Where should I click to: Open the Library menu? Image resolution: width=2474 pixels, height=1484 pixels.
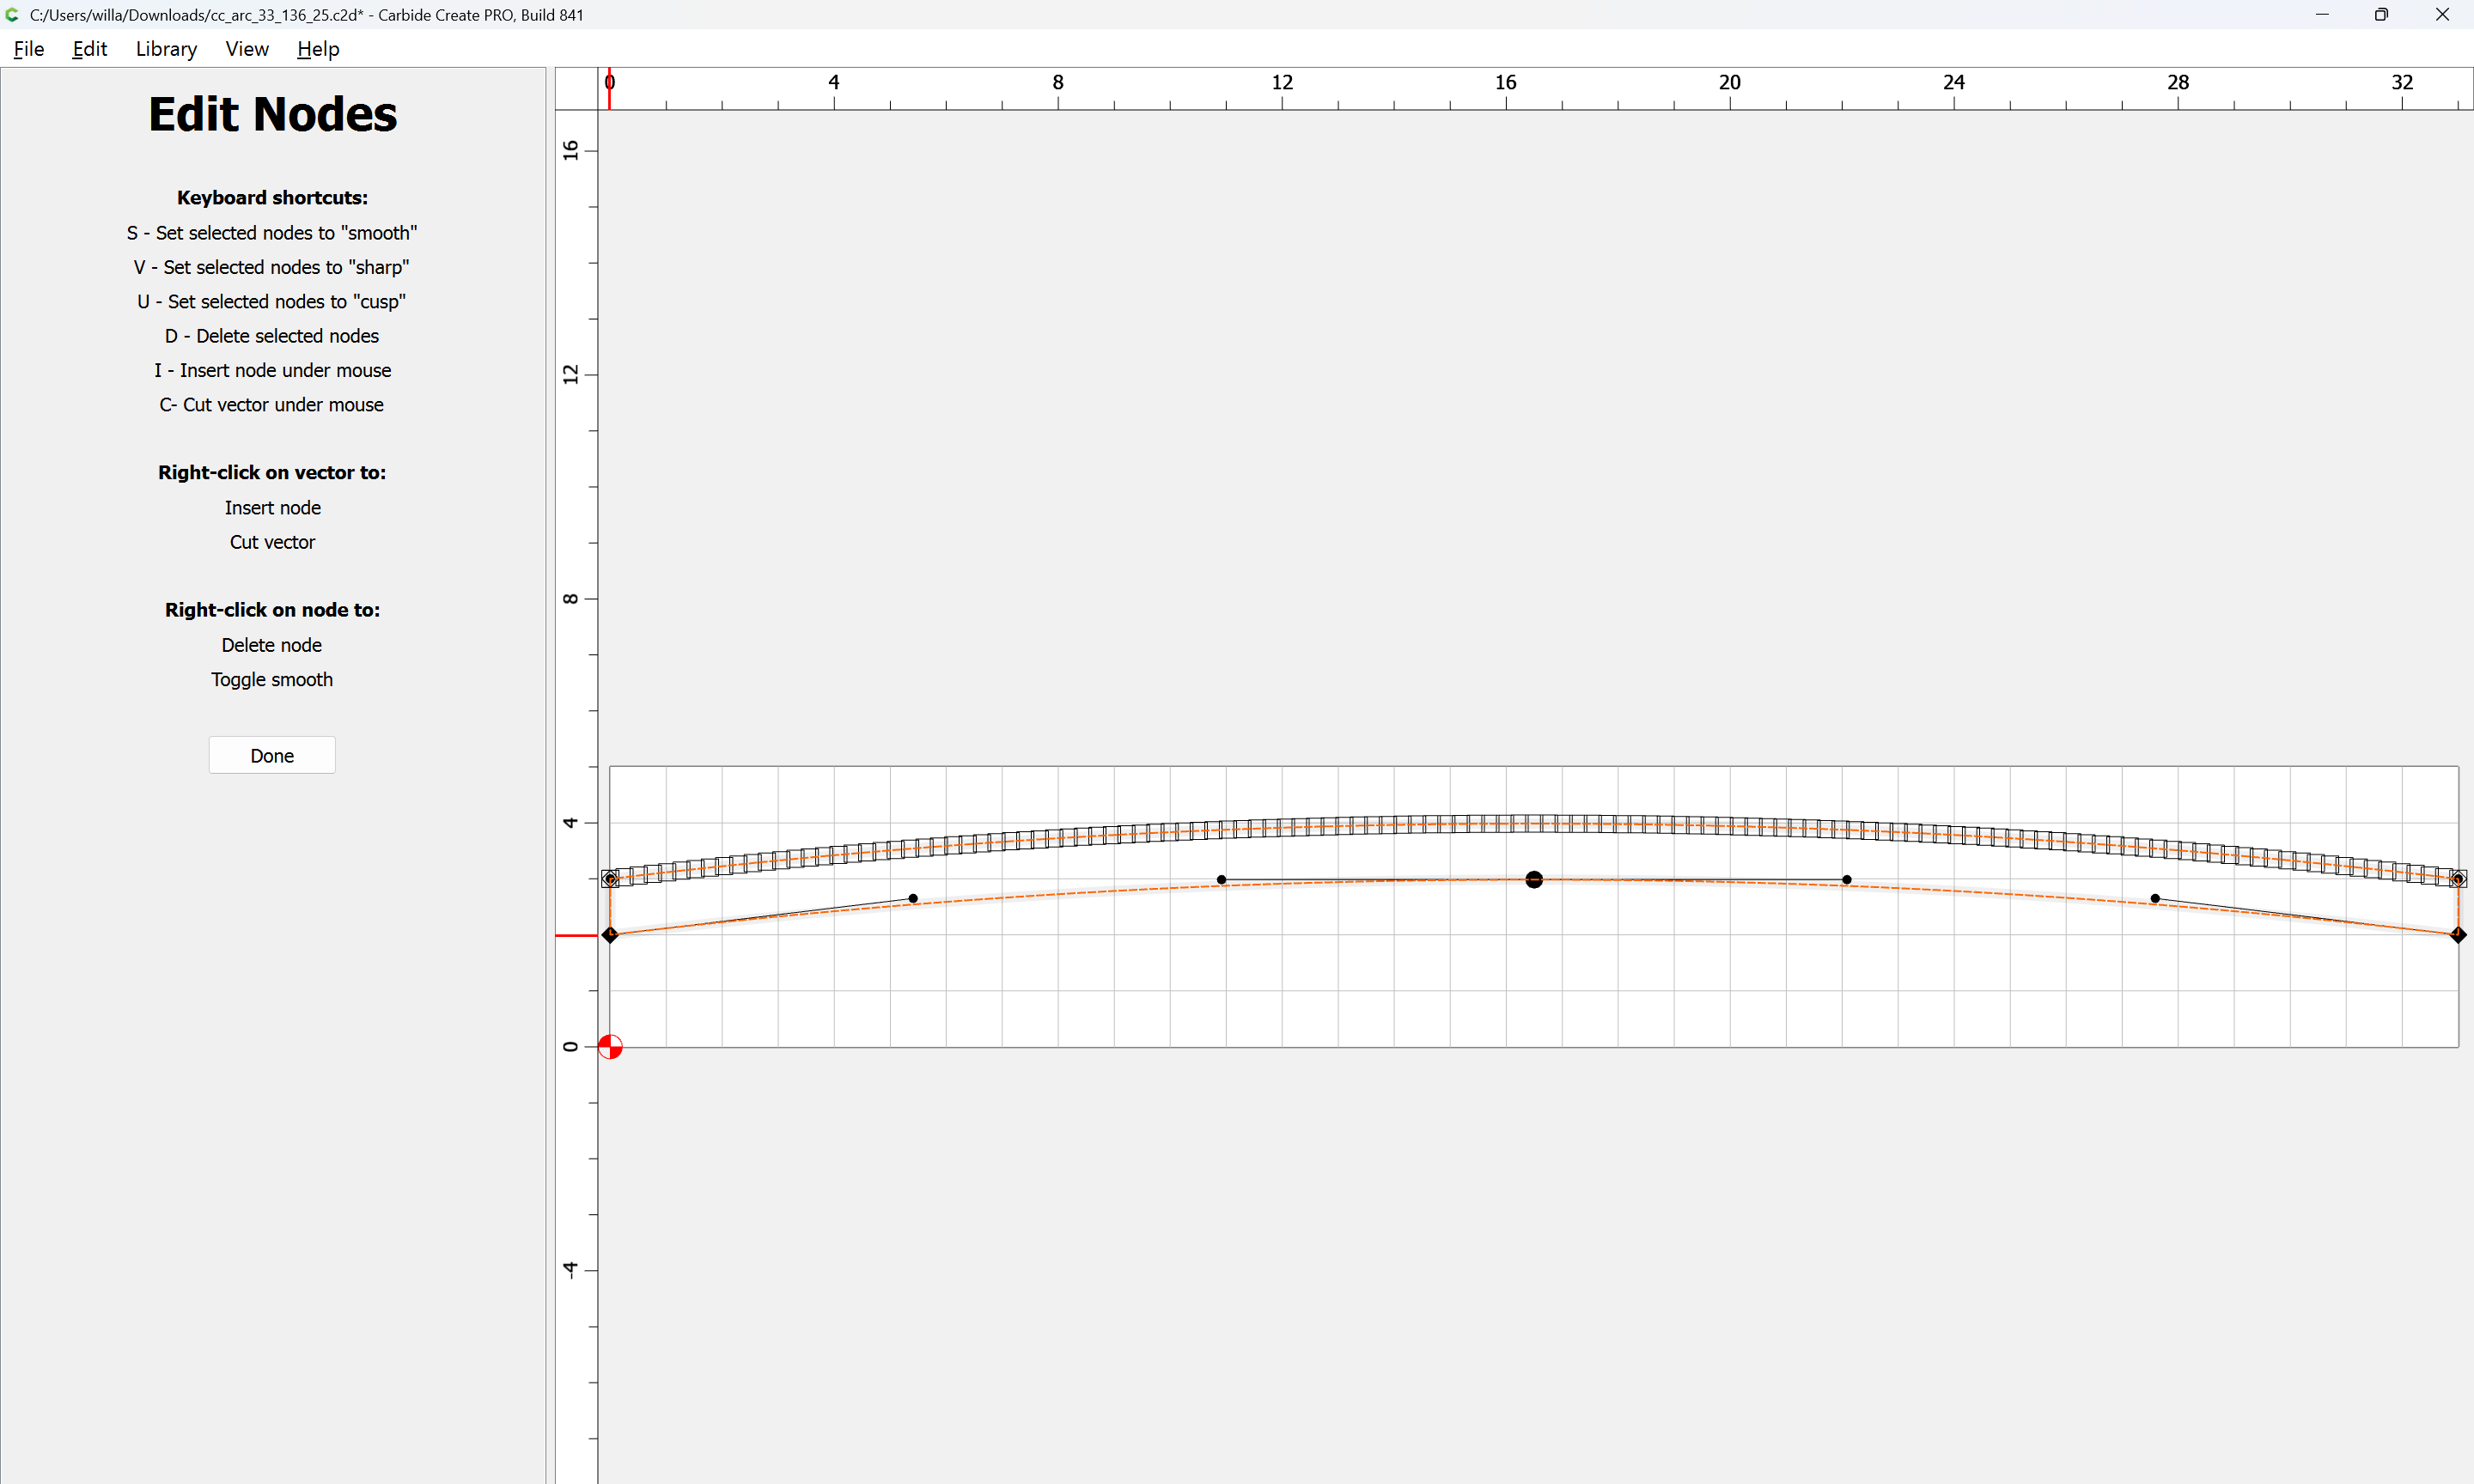point(166,49)
